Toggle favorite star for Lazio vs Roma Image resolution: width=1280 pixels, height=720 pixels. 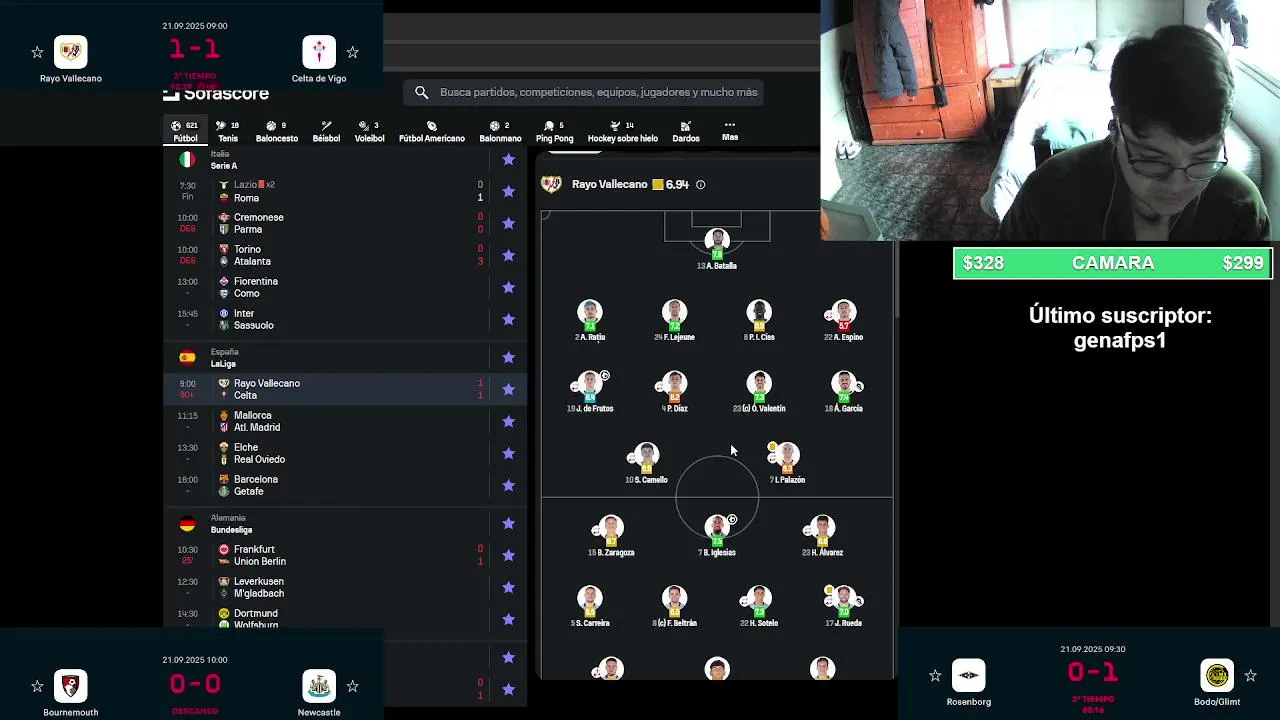pos(509,191)
